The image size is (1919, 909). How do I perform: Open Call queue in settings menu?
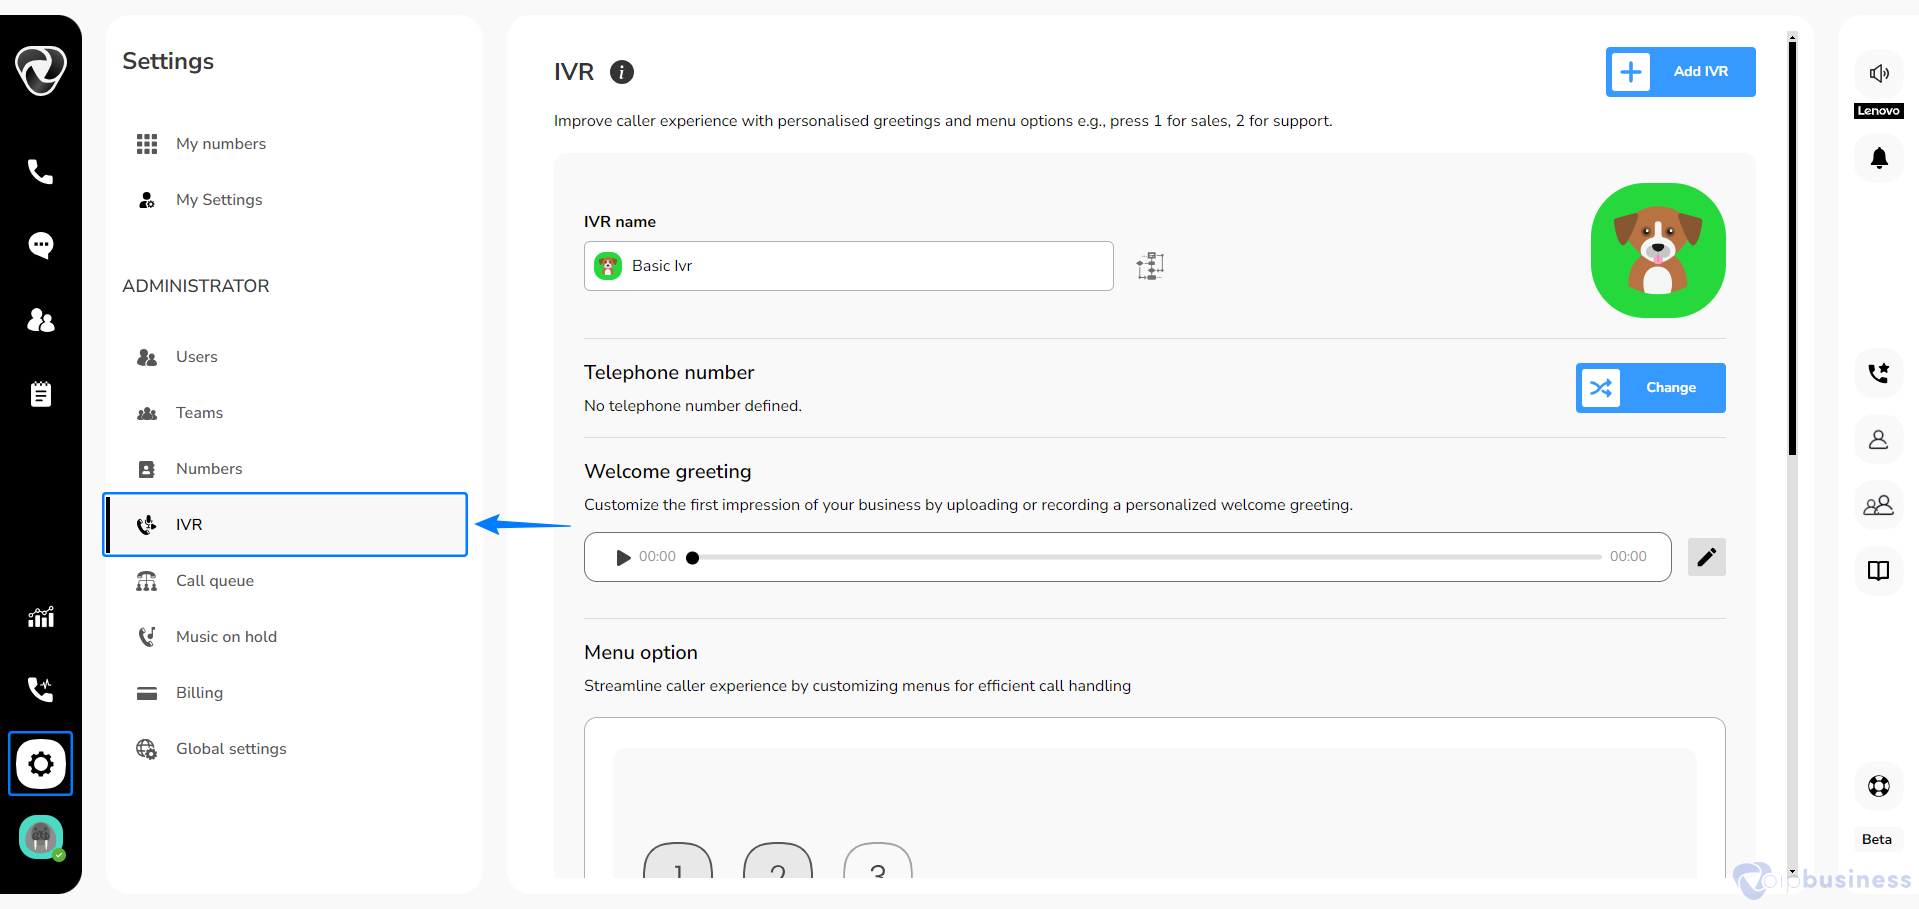[x=215, y=581]
